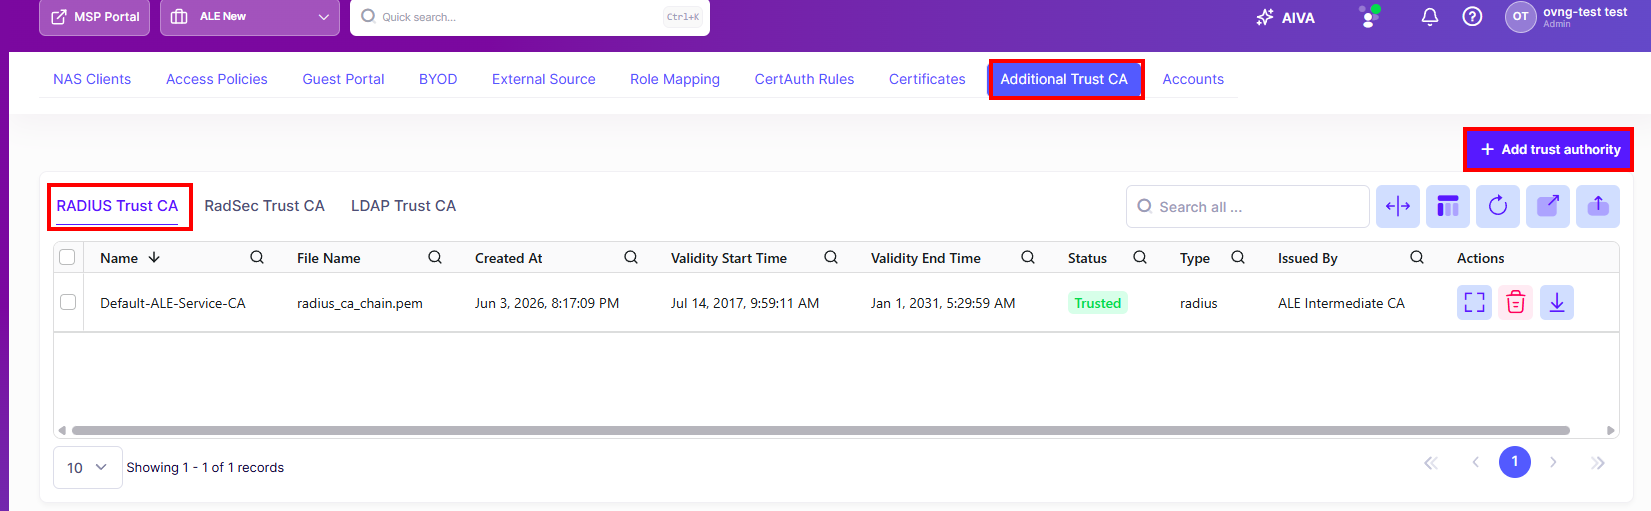Click search icon in Issued By column

(x=1417, y=258)
